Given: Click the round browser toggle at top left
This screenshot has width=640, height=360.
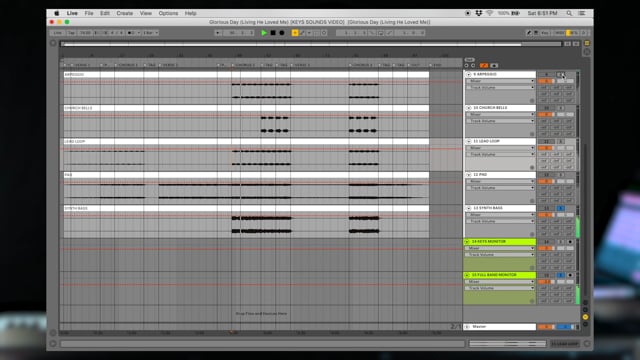Looking at the screenshot, I should (x=53, y=43).
